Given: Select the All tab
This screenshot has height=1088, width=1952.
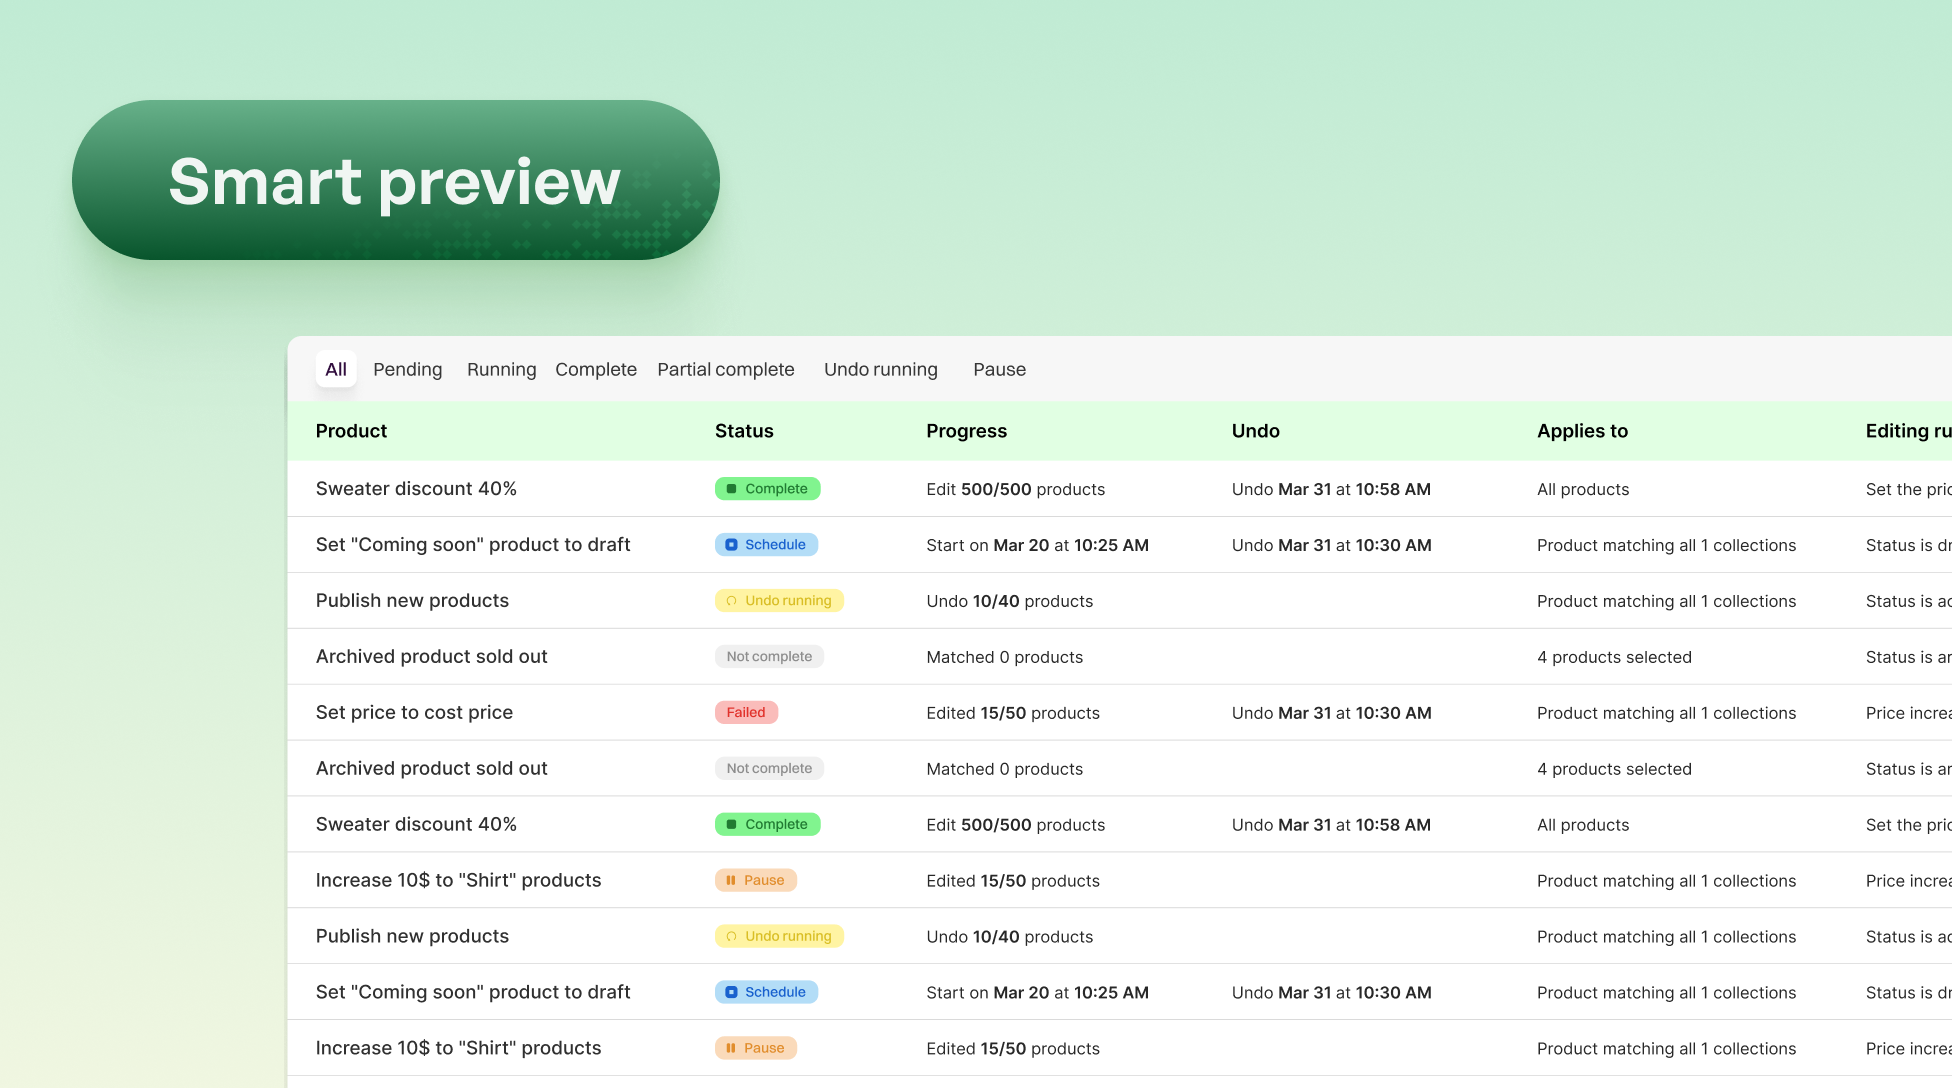Looking at the screenshot, I should 336,369.
